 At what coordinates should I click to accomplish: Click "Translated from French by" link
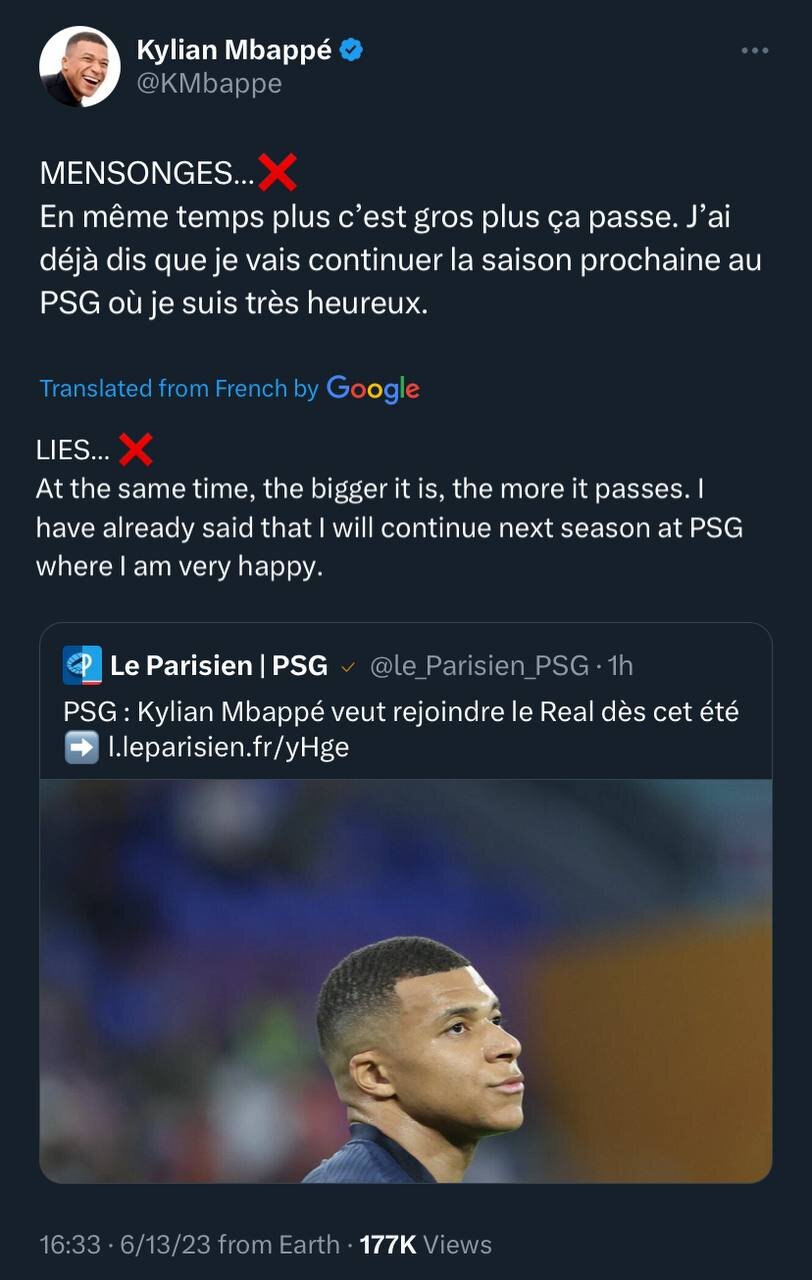[x=179, y=389]
